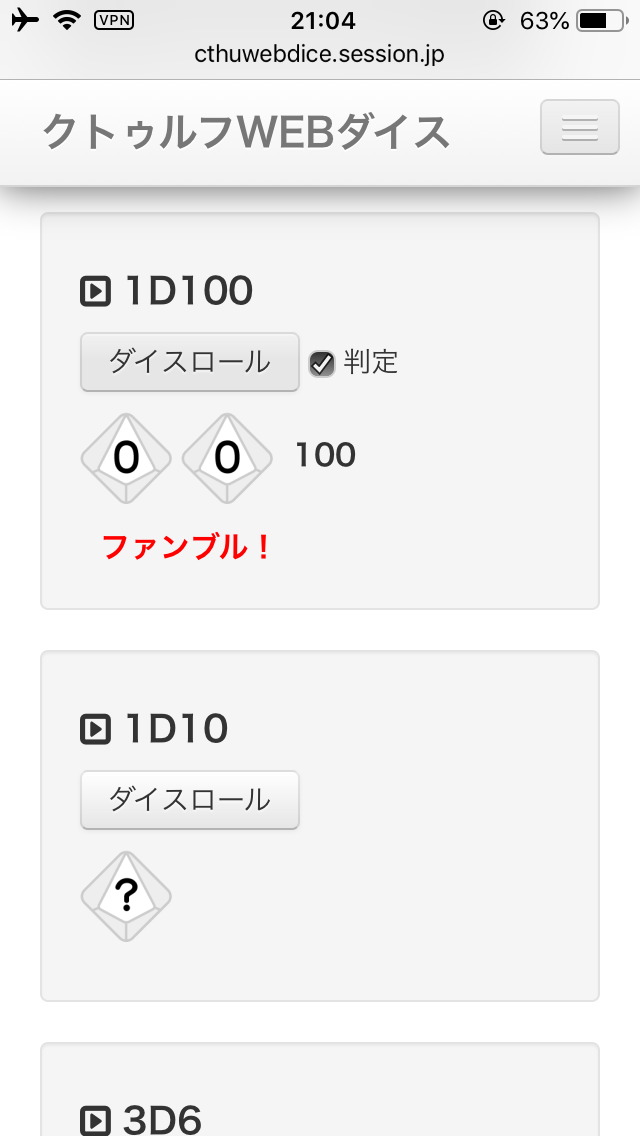
Task: Click the red ファンブル！ result text
Action: coord(187,547)
